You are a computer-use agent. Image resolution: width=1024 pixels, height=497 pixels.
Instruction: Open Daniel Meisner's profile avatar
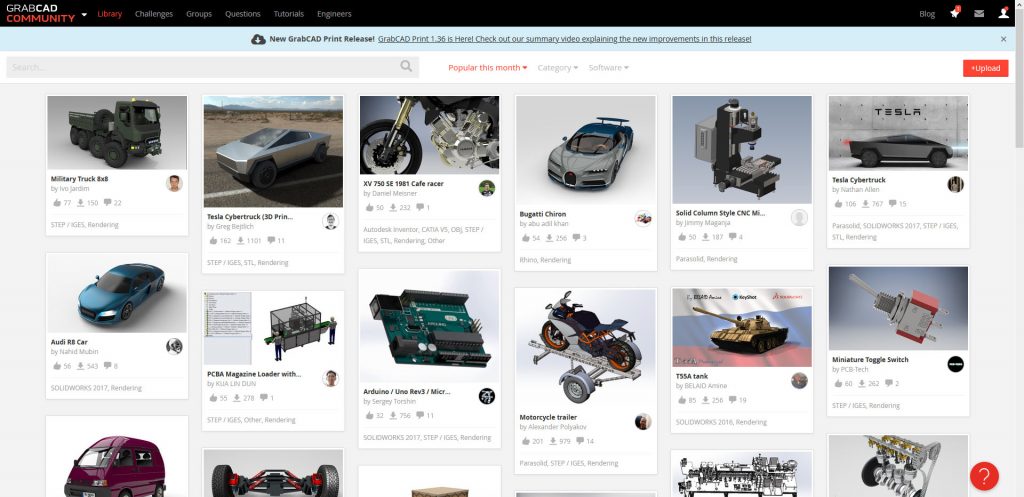pos(487,188)
